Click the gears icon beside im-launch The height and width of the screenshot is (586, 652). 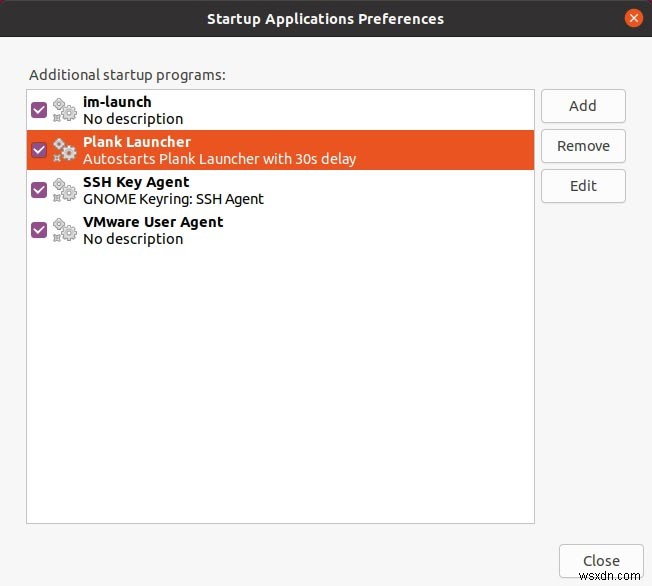pyautogui.click(x=65, y=110)
